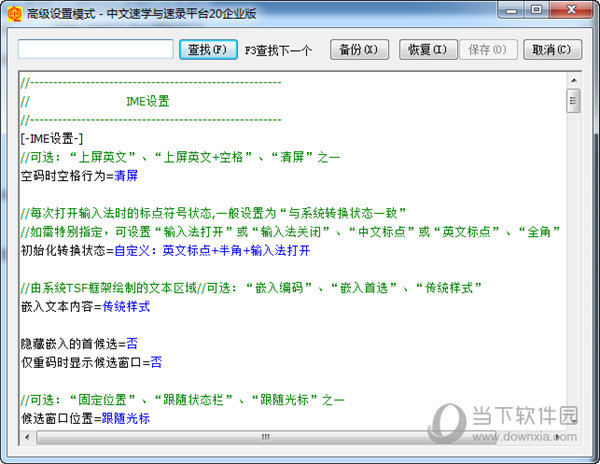Click the horizontal scrollbar thumb
This screenshot has width=600, height=464.
(264, 437)
